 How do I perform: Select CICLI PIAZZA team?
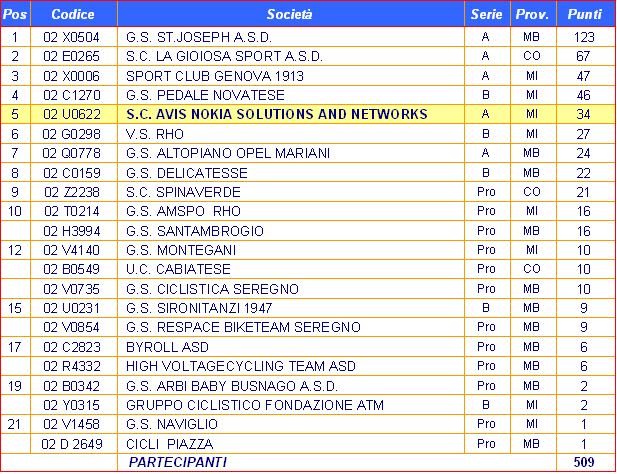(x=170, y=444)
